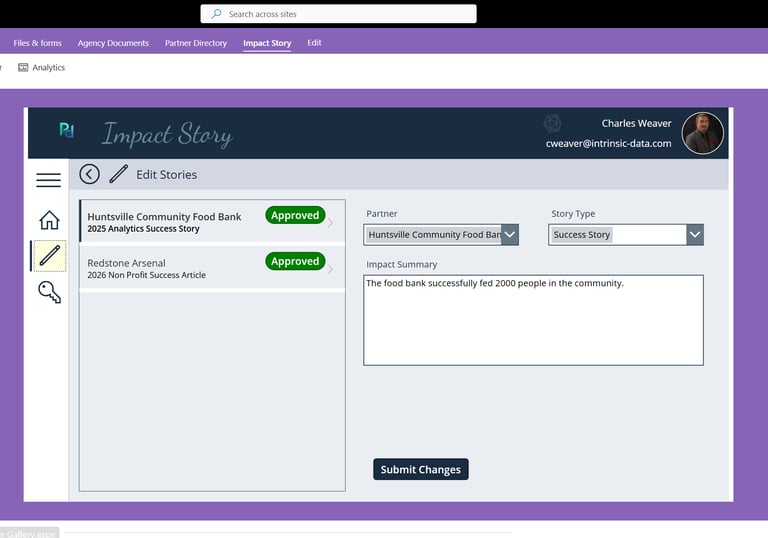Click cweaver@intrinsic-data.com email text
Image resolution: width=768 pixels, height=538 pixels.
[x=608, y=144]
